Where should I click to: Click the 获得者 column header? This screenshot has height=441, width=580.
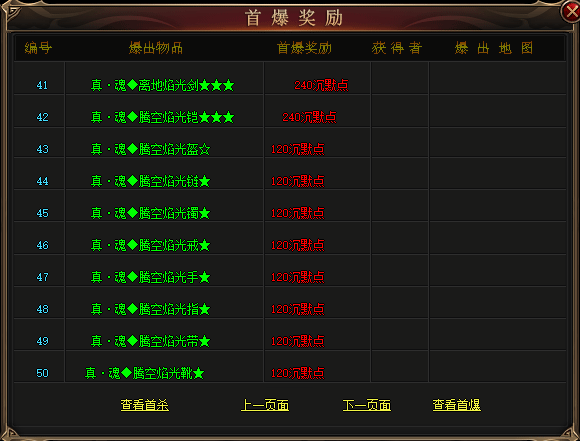click(x=397, y=48)
